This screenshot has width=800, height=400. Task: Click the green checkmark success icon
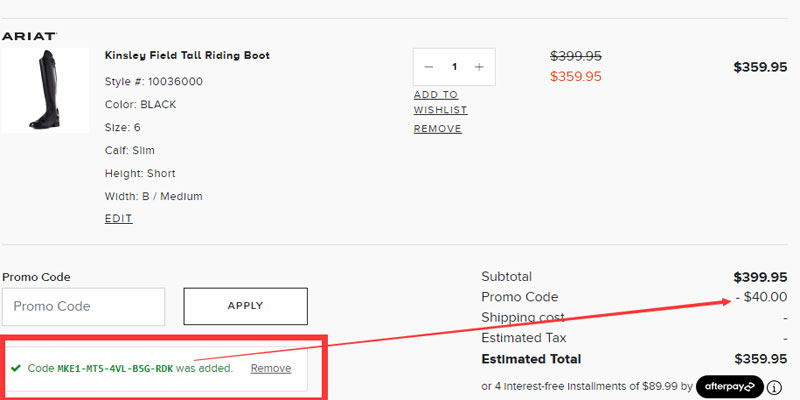point(16,368)
